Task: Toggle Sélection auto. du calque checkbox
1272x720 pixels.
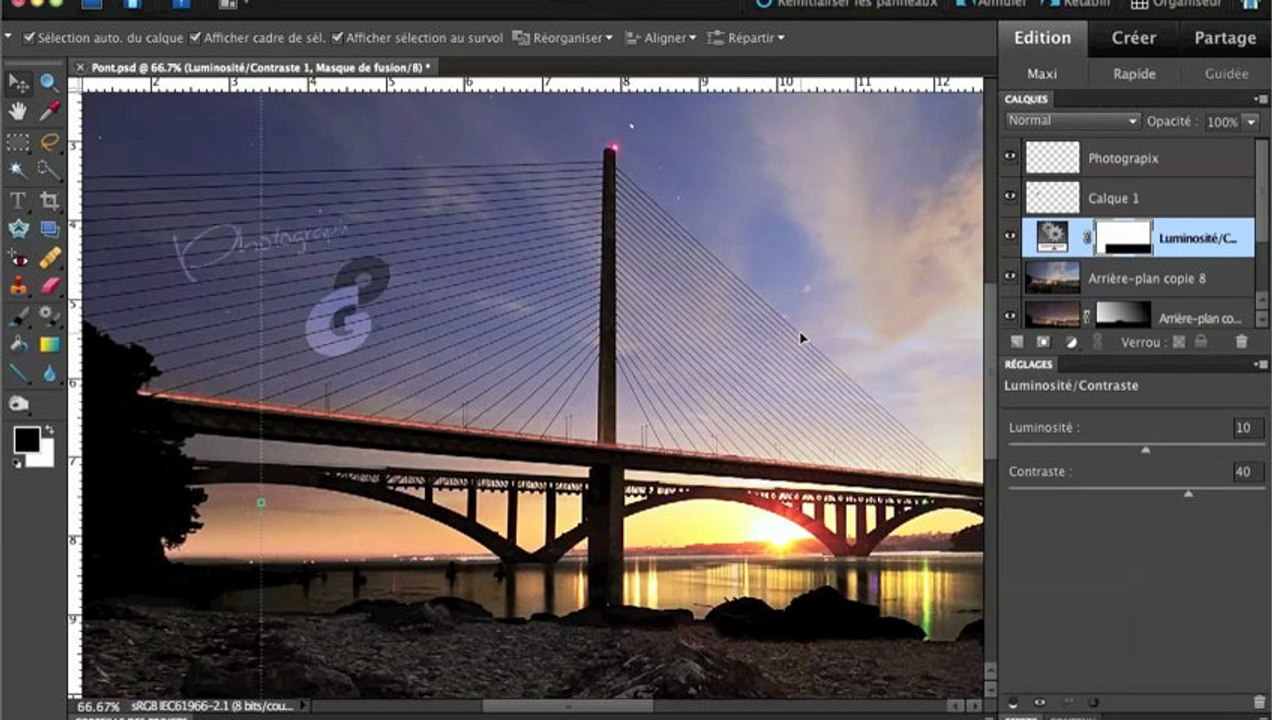Action: point(29,38)
